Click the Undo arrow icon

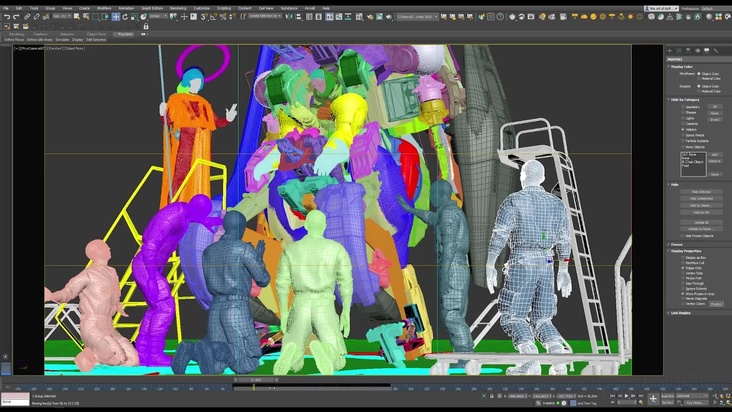[7, 17]
